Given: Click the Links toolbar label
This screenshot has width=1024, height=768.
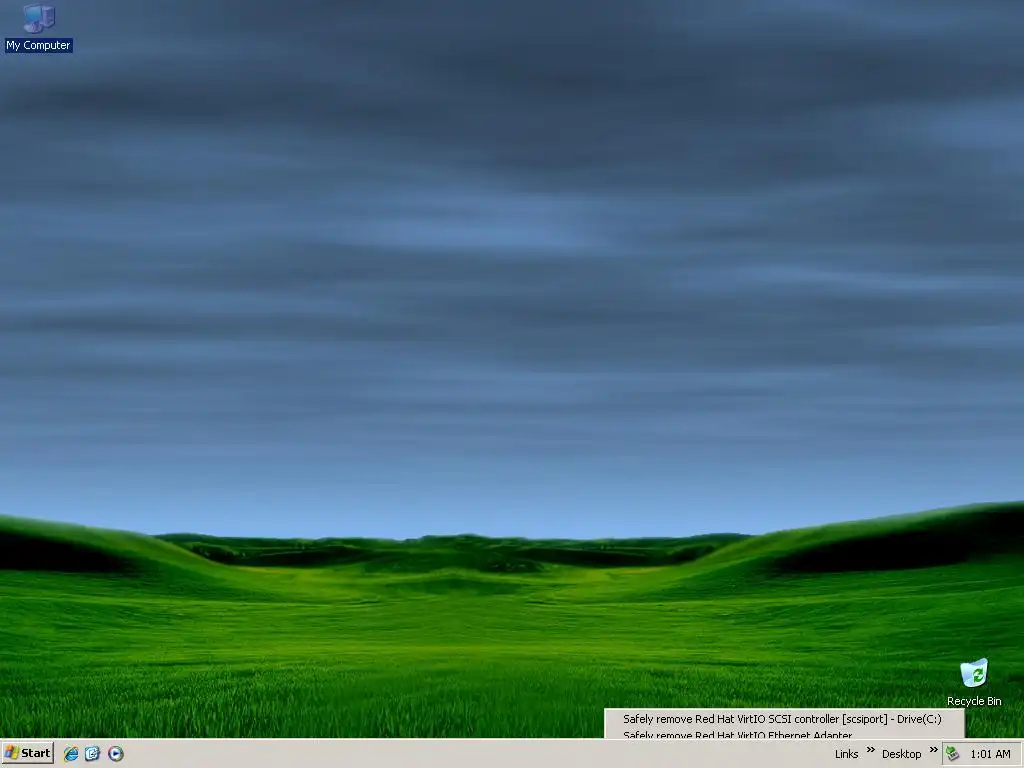Looking at the screenshot, I should coord(846,754).
